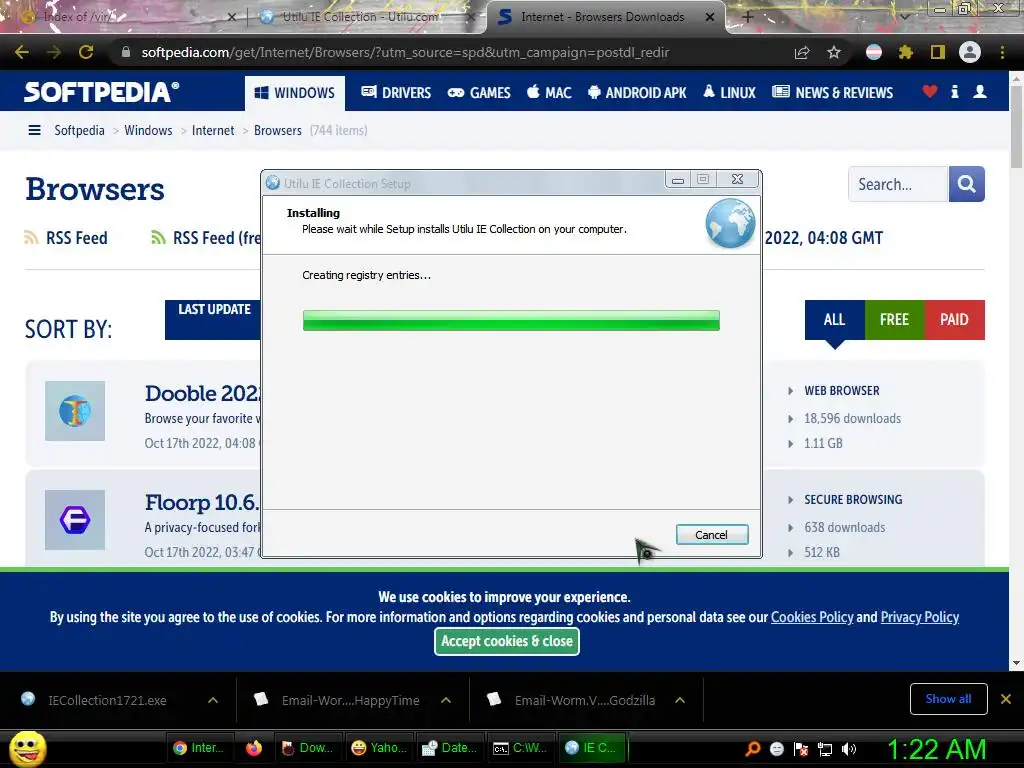
Task: Click Show all downloads
Action: coord(948,699)
